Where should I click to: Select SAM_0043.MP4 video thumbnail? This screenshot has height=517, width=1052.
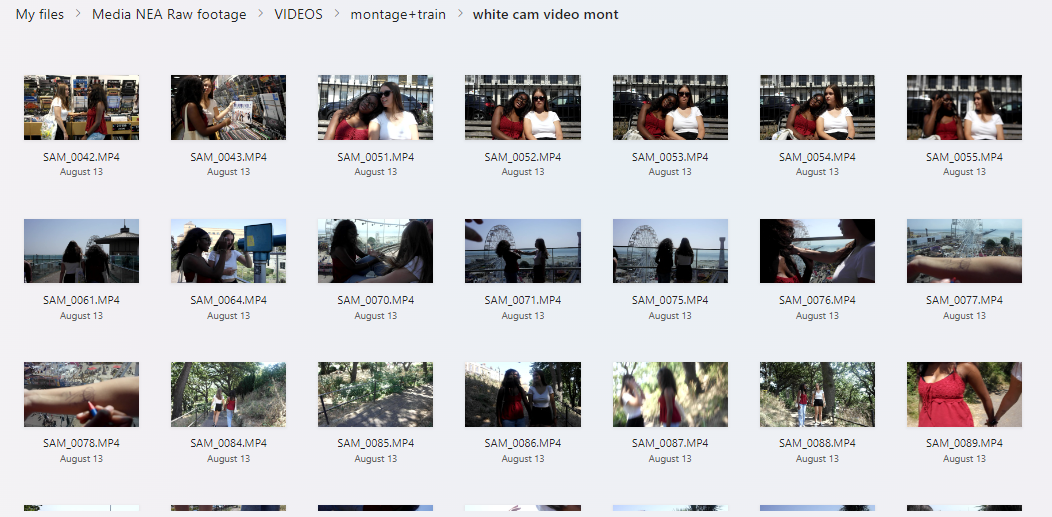[x=228, y=107]
